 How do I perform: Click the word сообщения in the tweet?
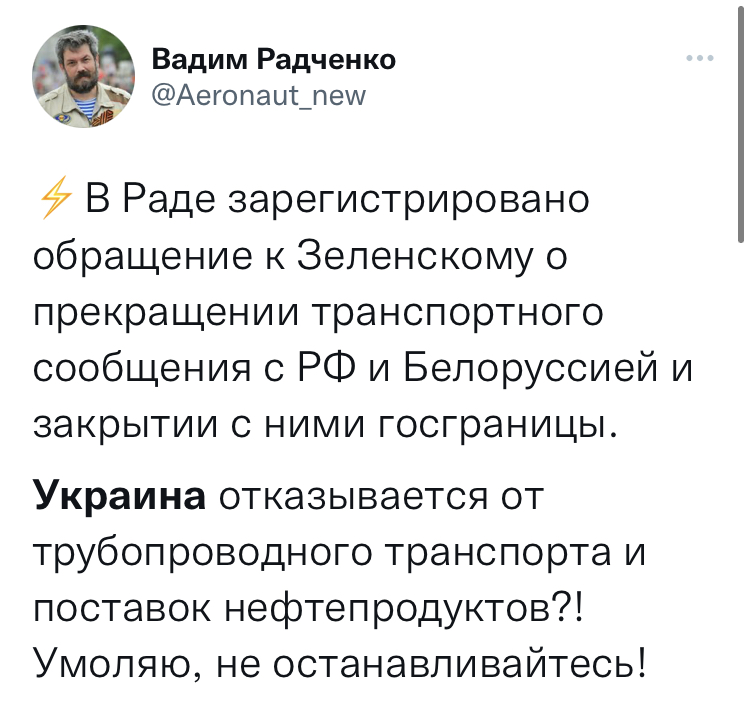(142, 368)
